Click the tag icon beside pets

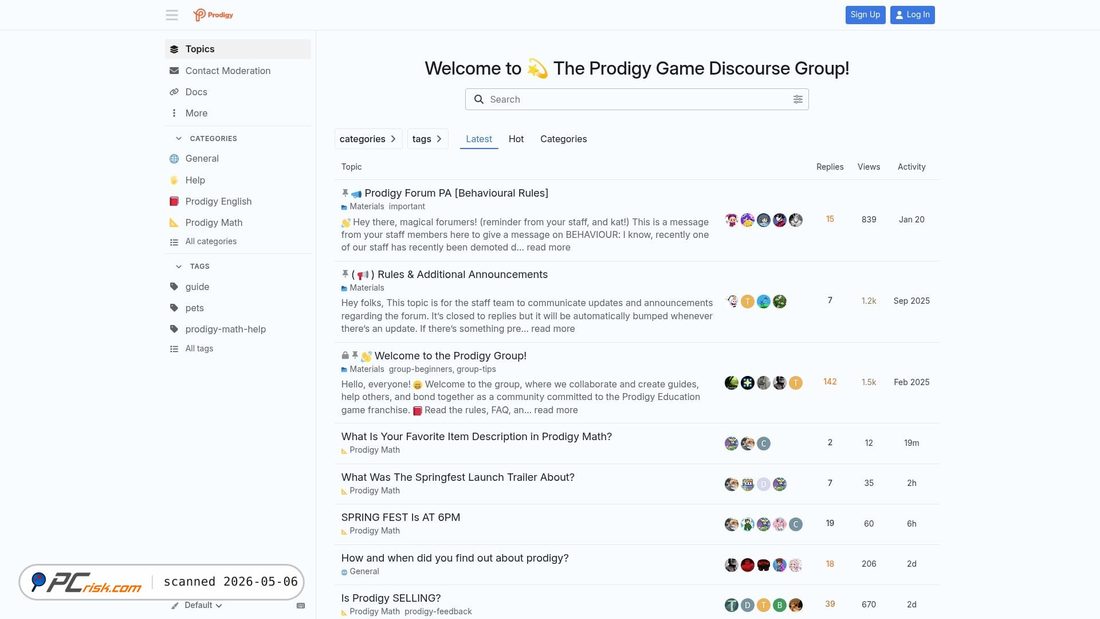click(x=174, y=308)
